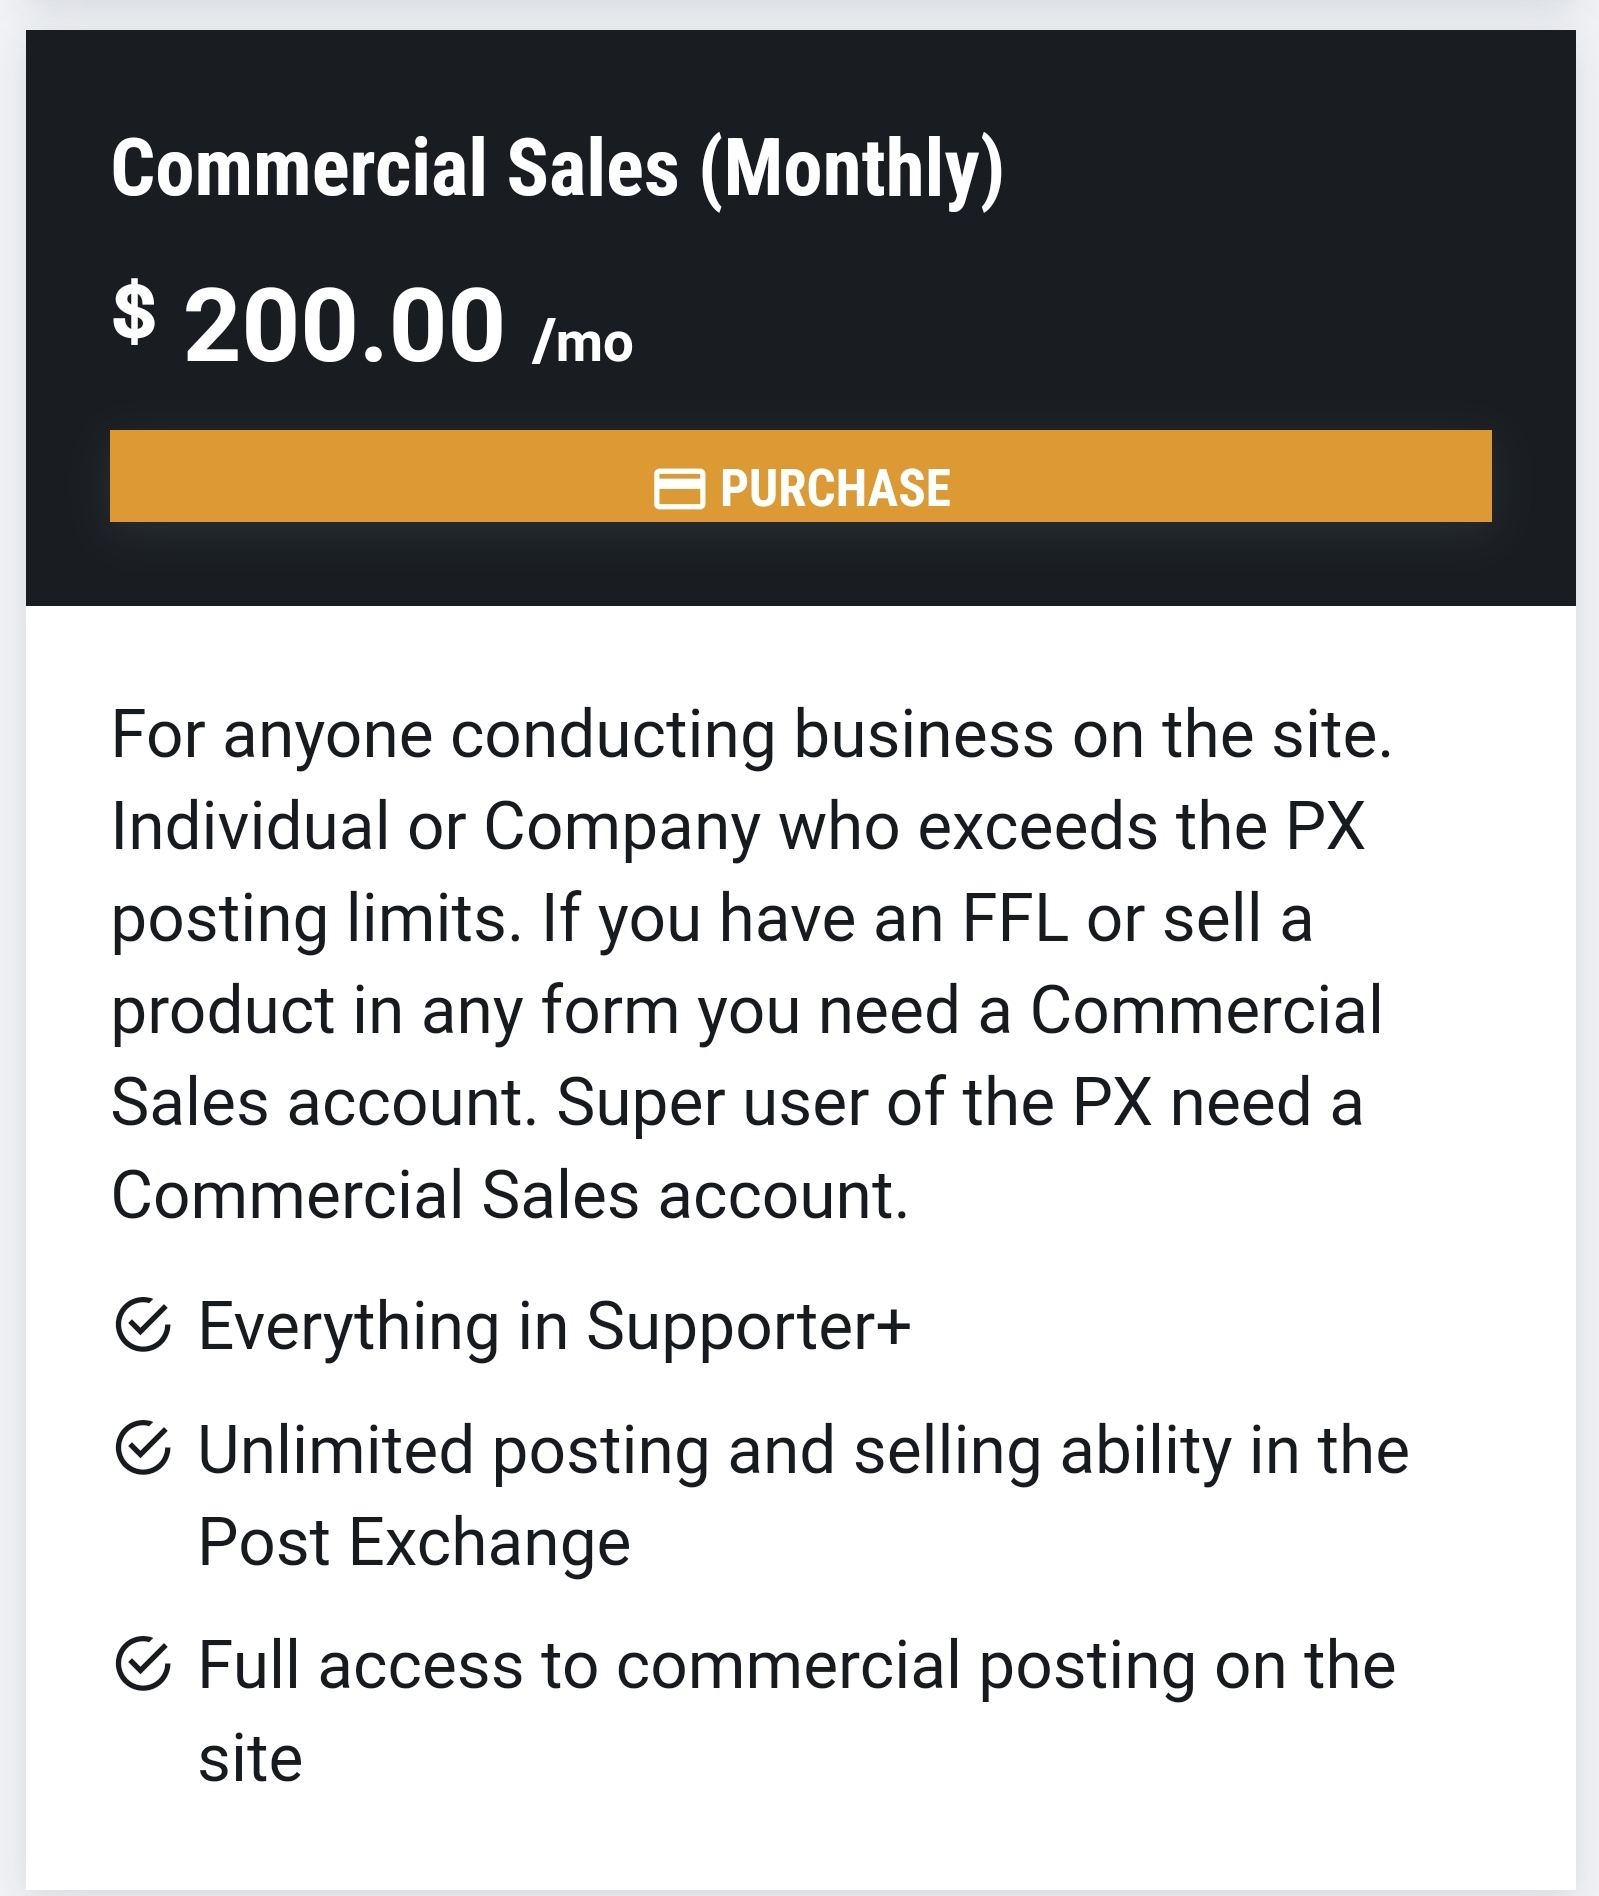Click the For anyone conducting business sentence
The image size is (1599, 1896).
pyautogui.click(x=751, y=735)
